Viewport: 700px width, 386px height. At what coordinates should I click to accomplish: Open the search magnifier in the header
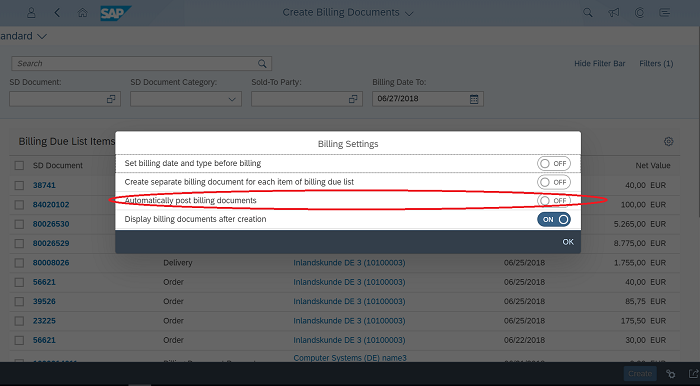(588, 12)
